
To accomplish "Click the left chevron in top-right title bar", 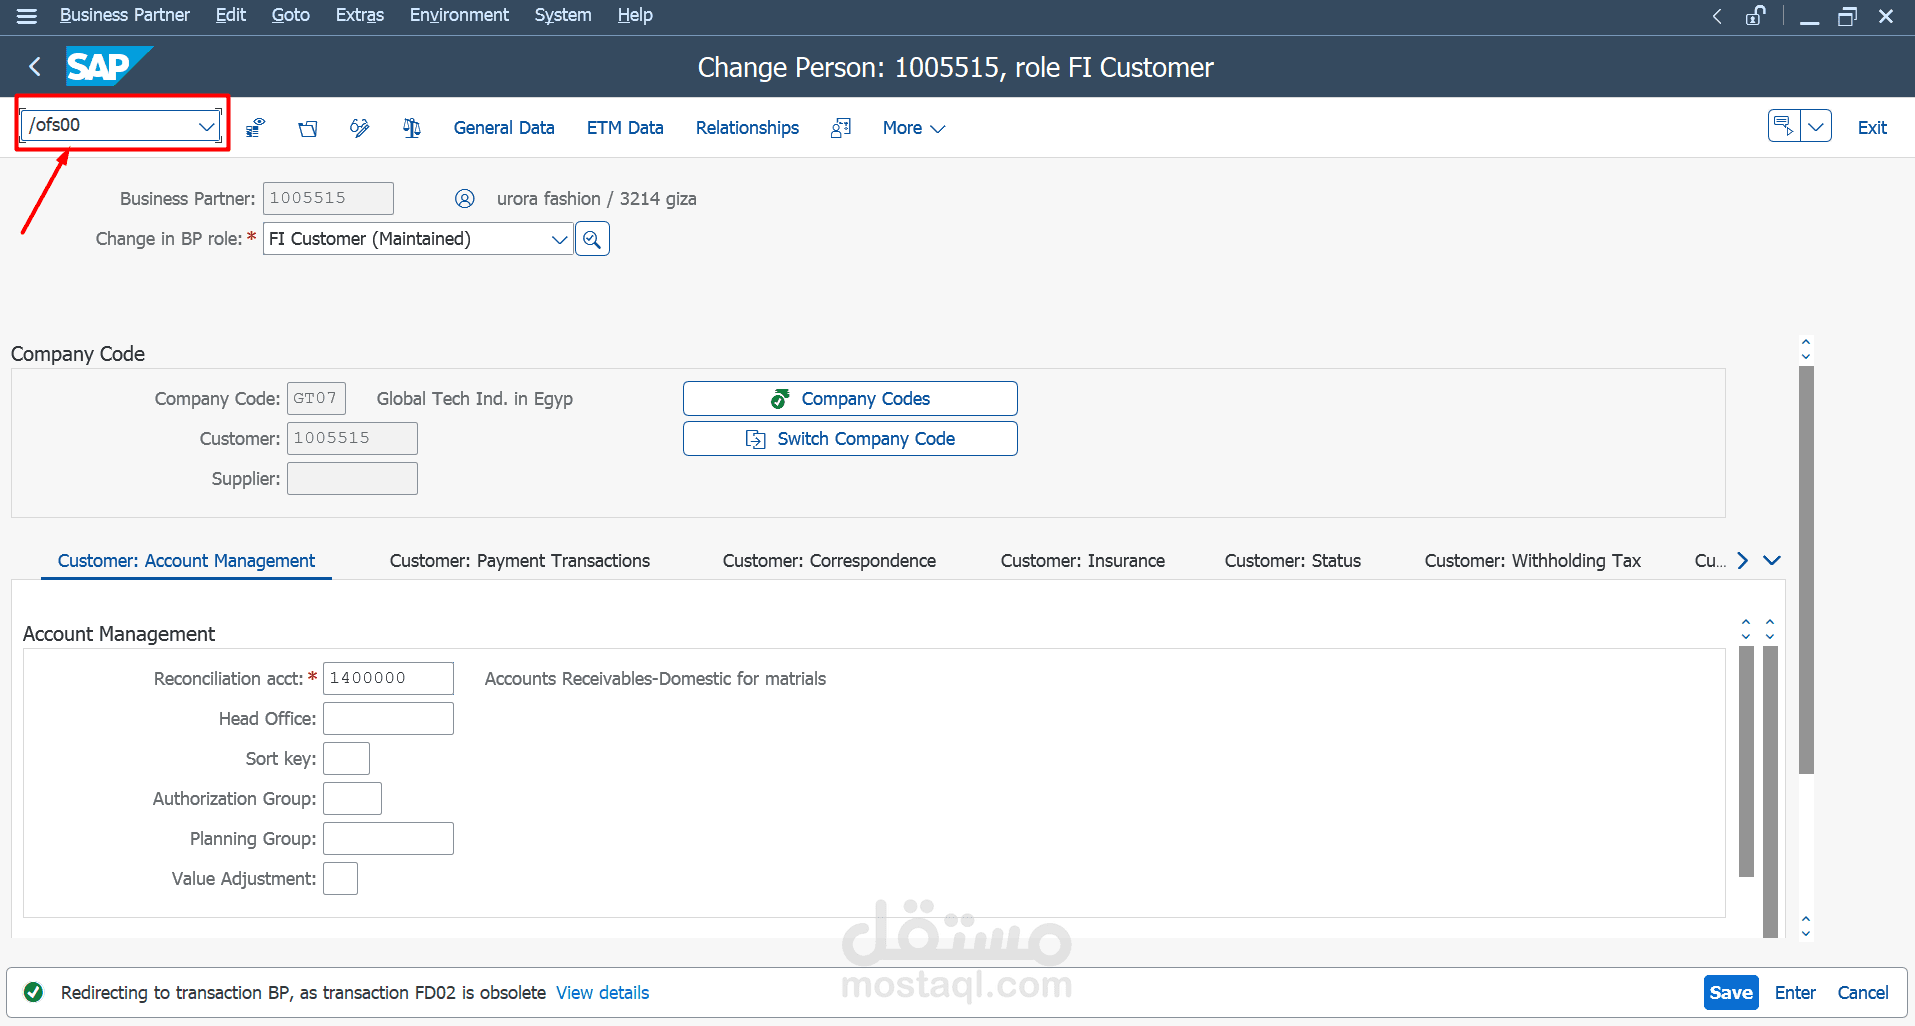I will (1717, 16).
